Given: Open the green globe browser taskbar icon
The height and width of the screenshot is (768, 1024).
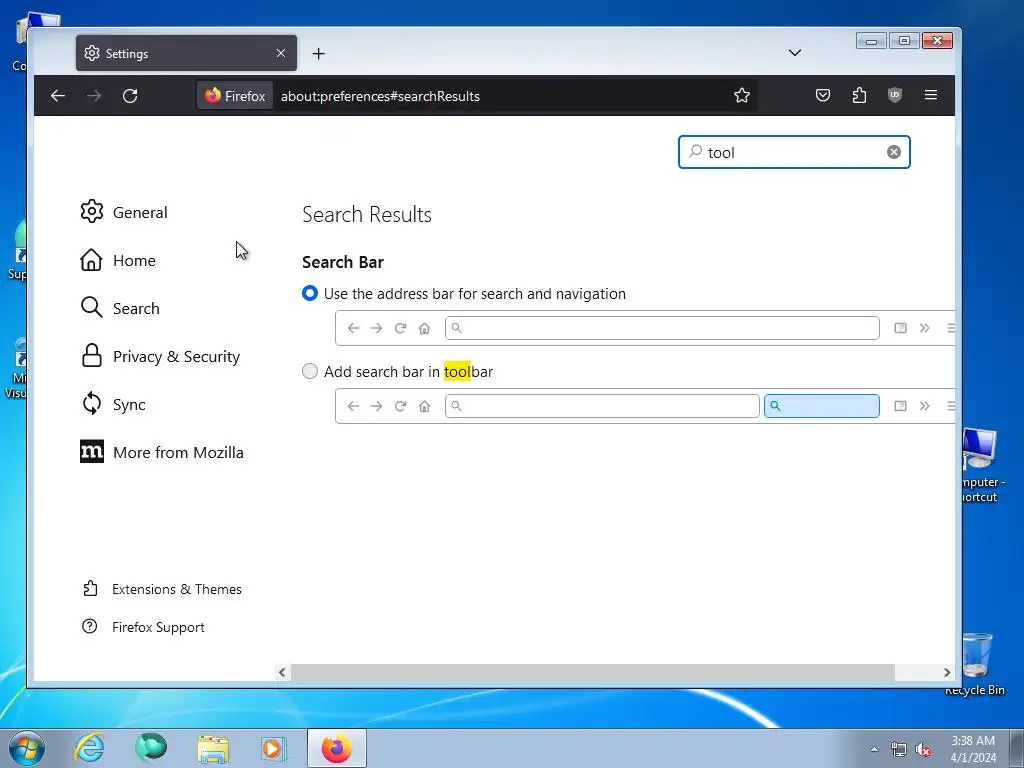Looking at the screenshot, I should coord(151,748).
